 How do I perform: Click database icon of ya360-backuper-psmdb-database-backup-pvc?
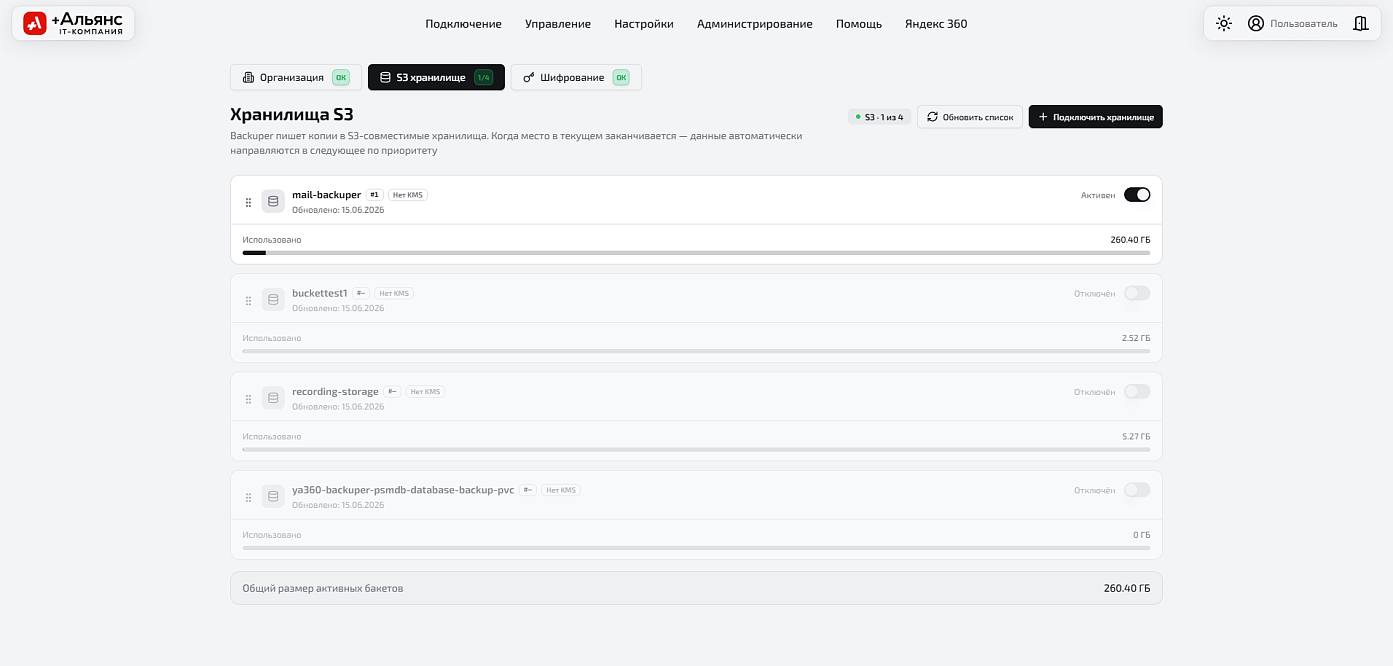[x=273, y=497]
